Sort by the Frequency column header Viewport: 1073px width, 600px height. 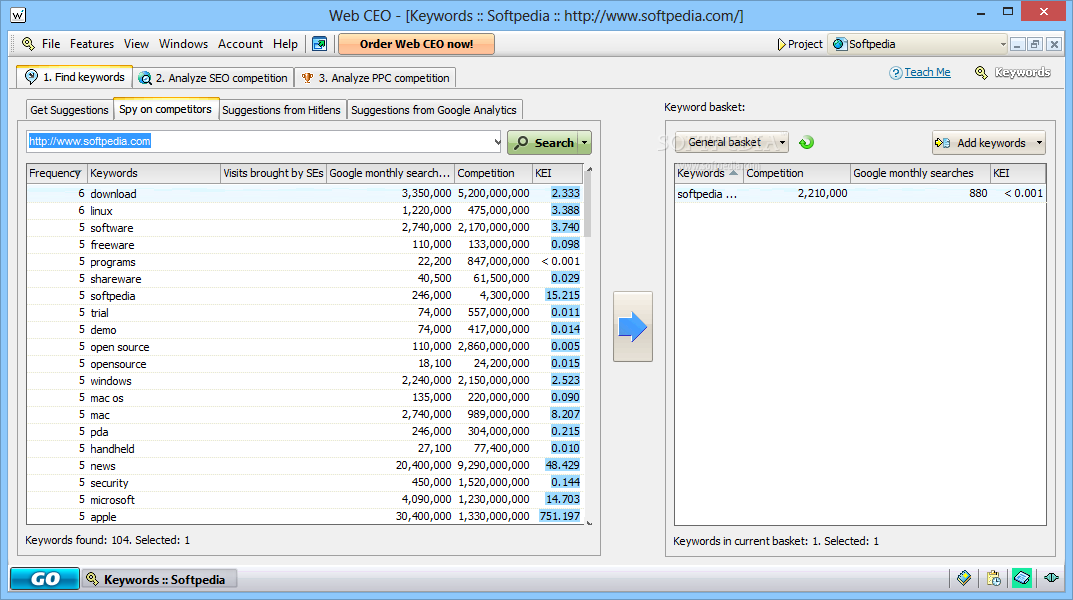click(55, 173)
